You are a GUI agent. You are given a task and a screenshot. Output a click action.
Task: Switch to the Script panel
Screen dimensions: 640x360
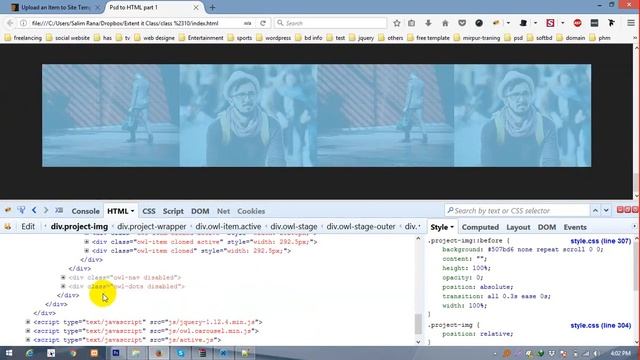(173, 211)
